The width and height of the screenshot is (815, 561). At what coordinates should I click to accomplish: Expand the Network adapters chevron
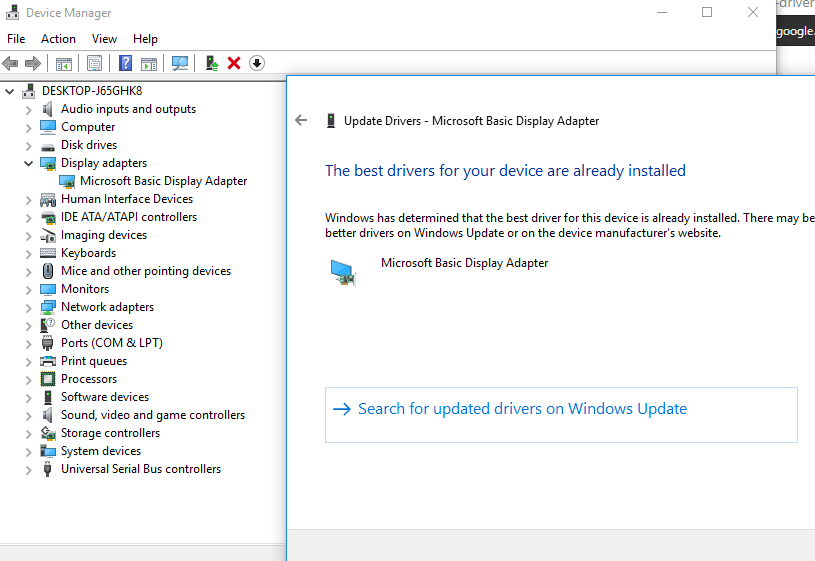click(29, 308)
